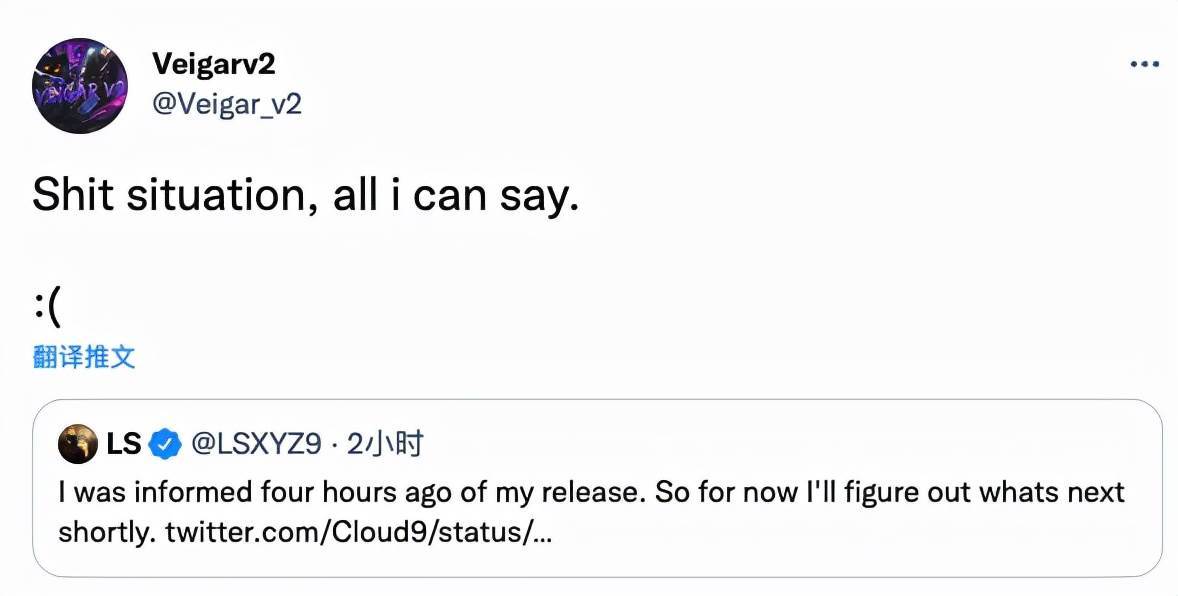Open quoted tweet text about release

pyautogui.click(x=591, y=513)
